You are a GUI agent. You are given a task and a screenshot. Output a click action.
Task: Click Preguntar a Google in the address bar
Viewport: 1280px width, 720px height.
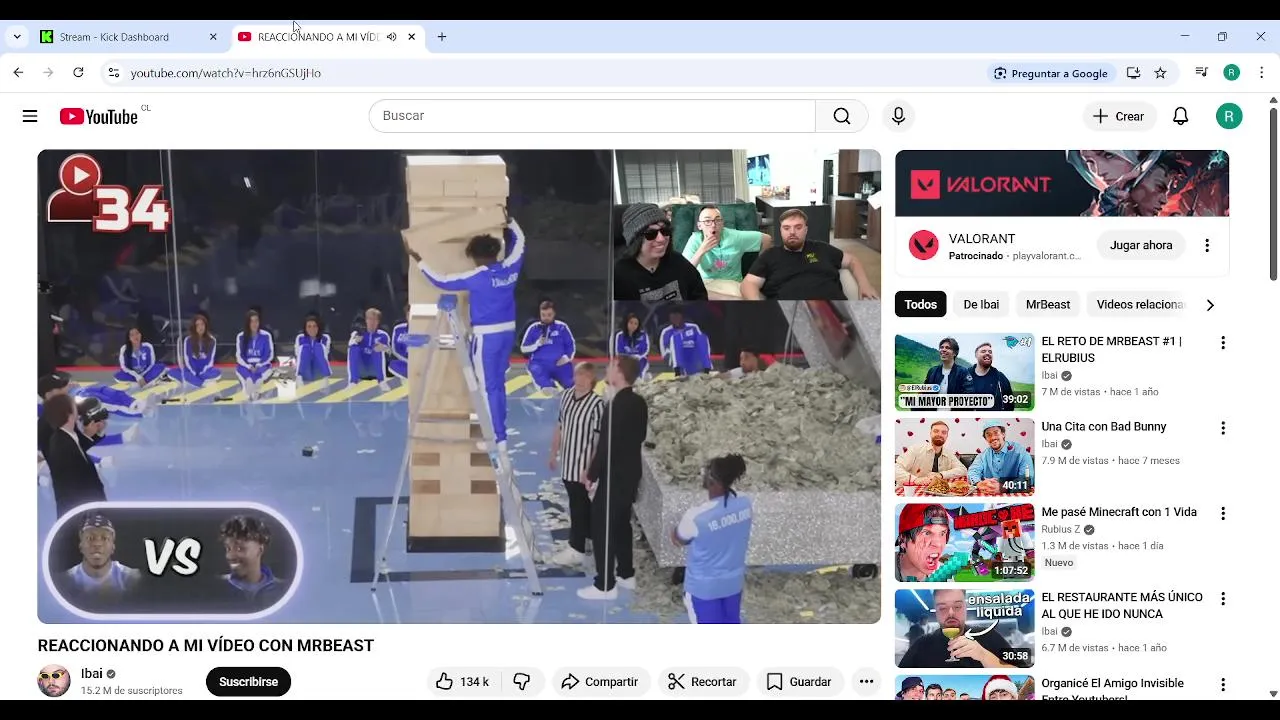(1050, 73)
